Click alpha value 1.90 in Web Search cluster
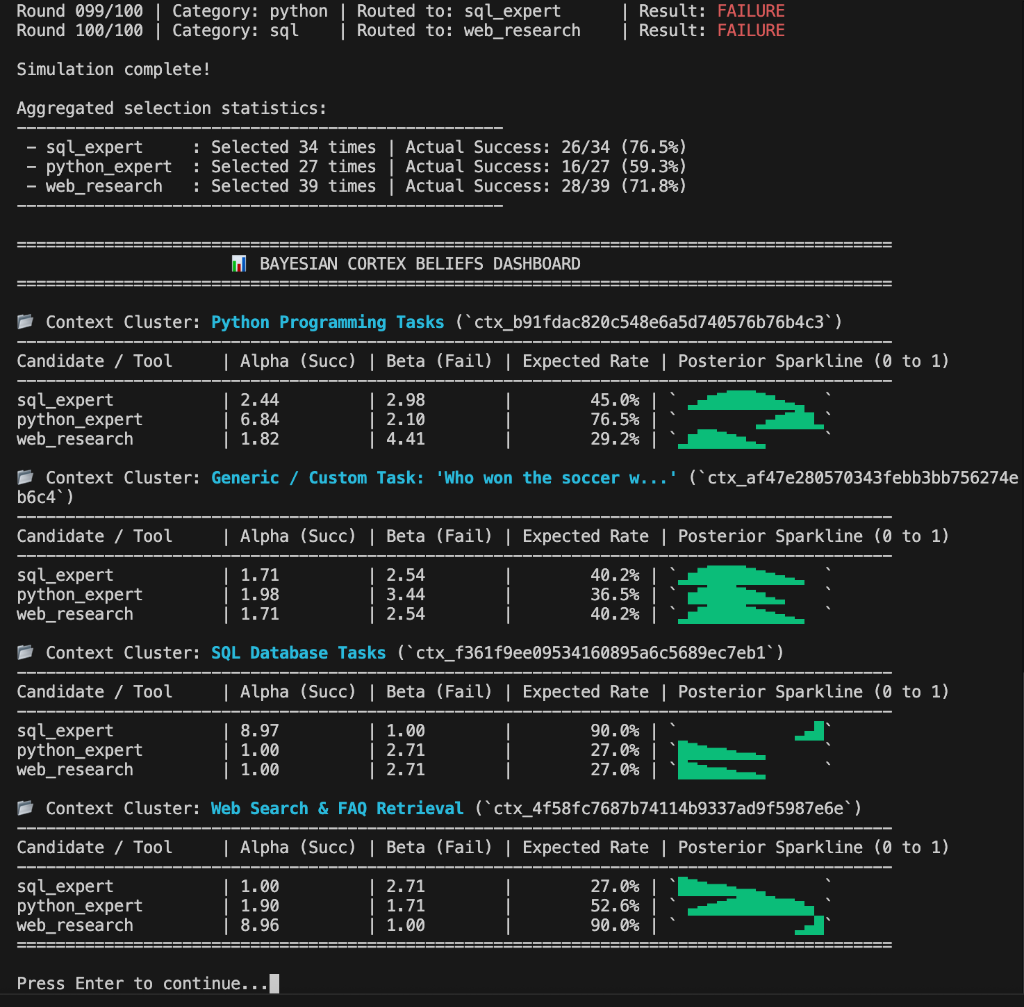The width and height of the screenshot is (1024, 1007). pos(259,906)
